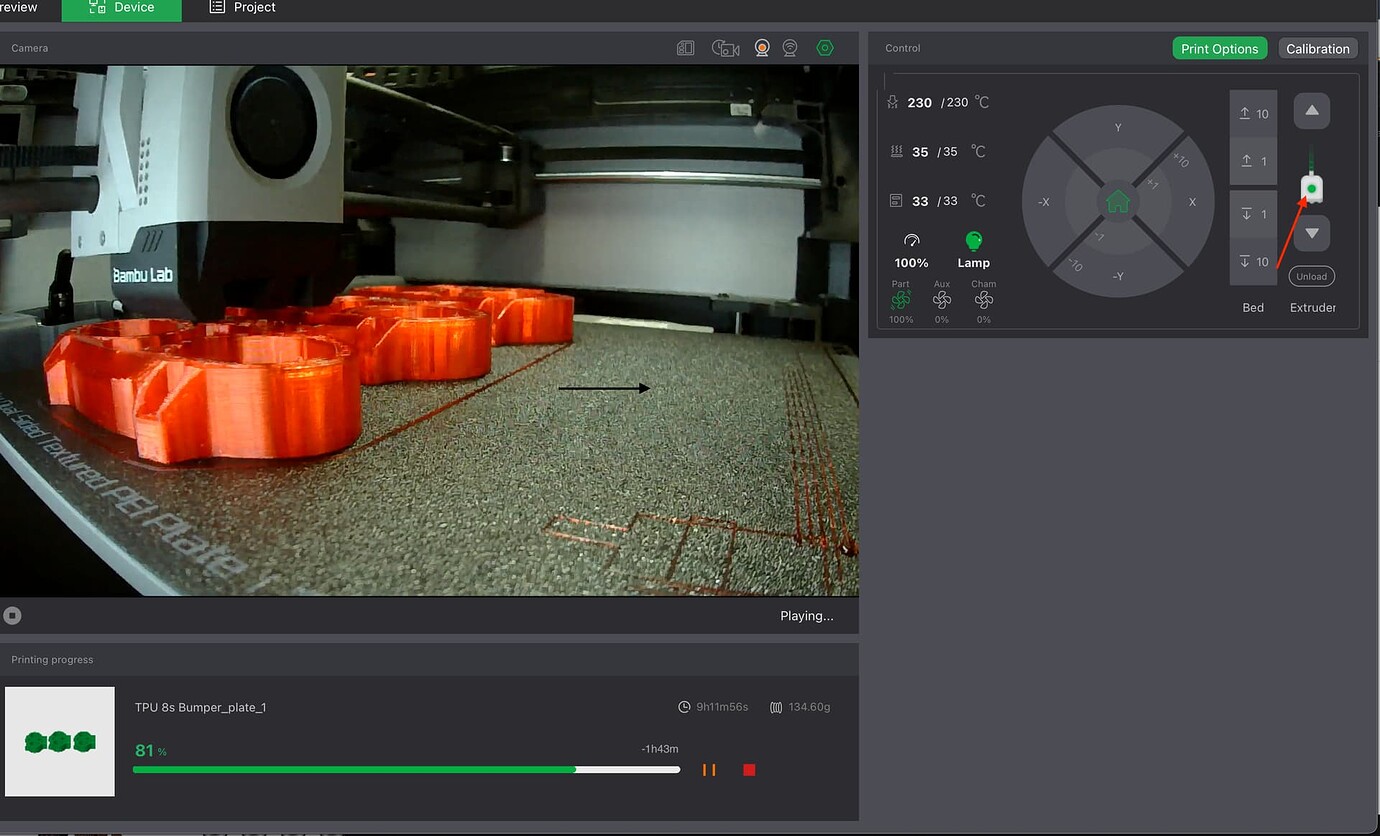This screenshot has width=1380, height=836.
Task: Click the plate thumbnail with green models
Action: point(60,742)
